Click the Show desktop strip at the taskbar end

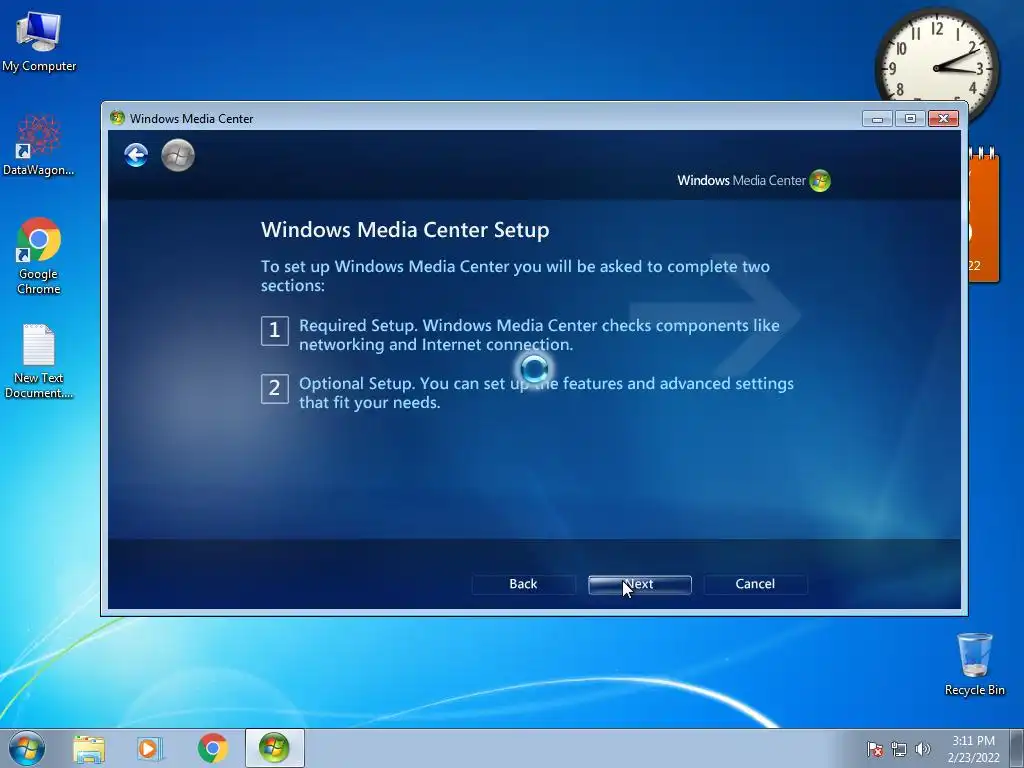[1017, 749]
